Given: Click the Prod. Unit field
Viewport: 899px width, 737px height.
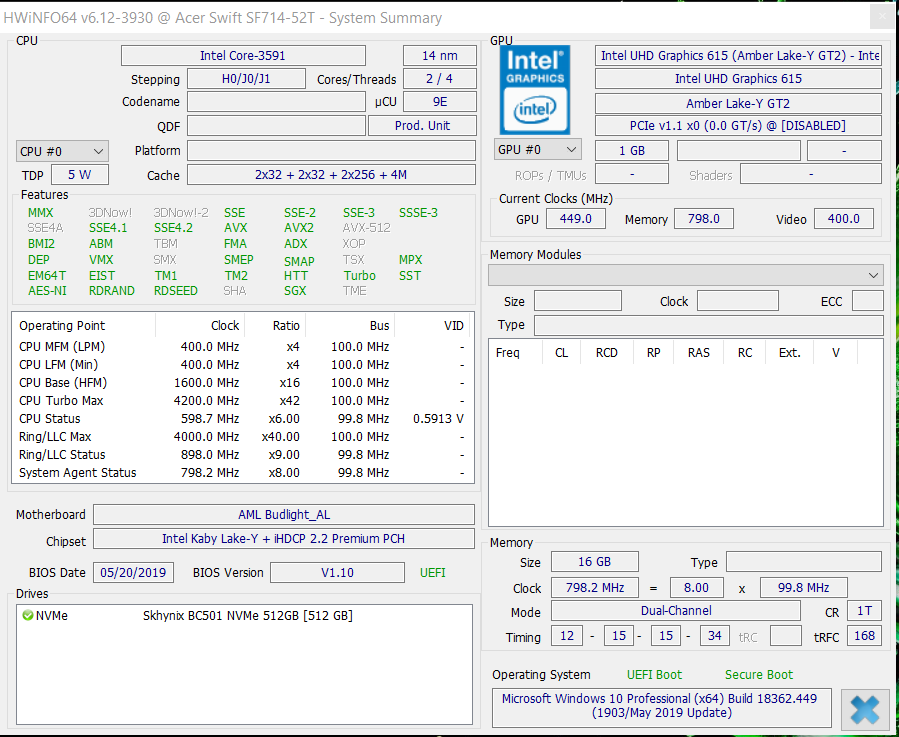Looking at the screenshot, I should coord(422,126).
